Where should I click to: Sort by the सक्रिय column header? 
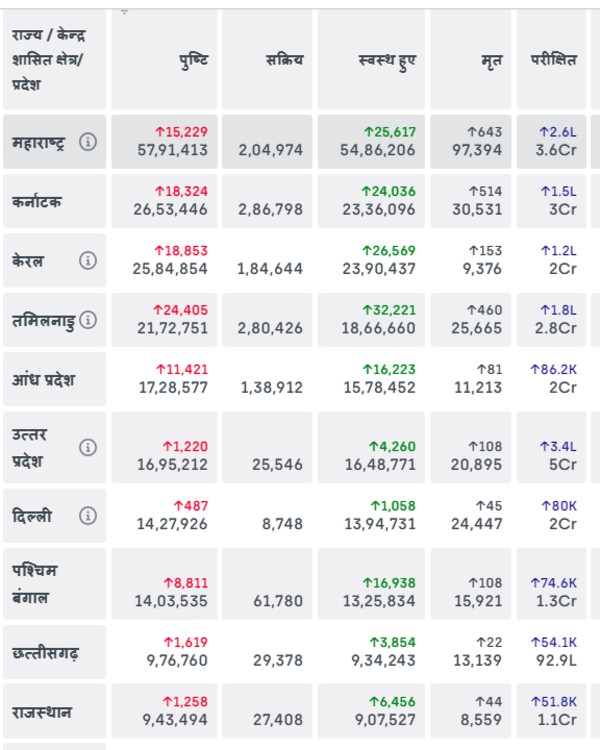click(x=284, y=60)
